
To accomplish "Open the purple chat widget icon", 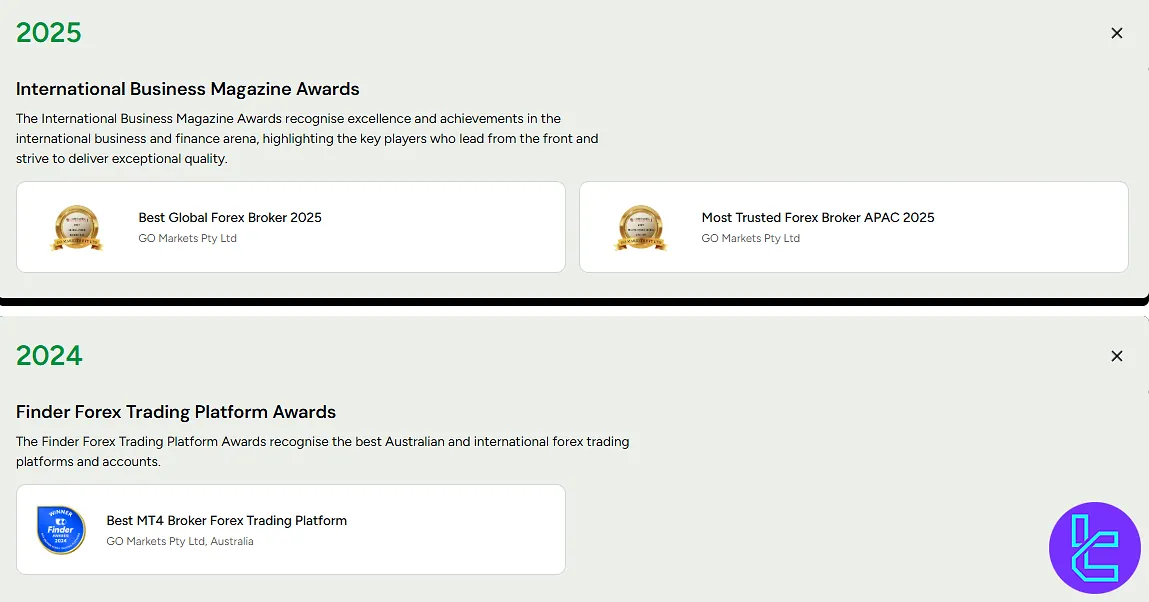I will (1094, 548).
